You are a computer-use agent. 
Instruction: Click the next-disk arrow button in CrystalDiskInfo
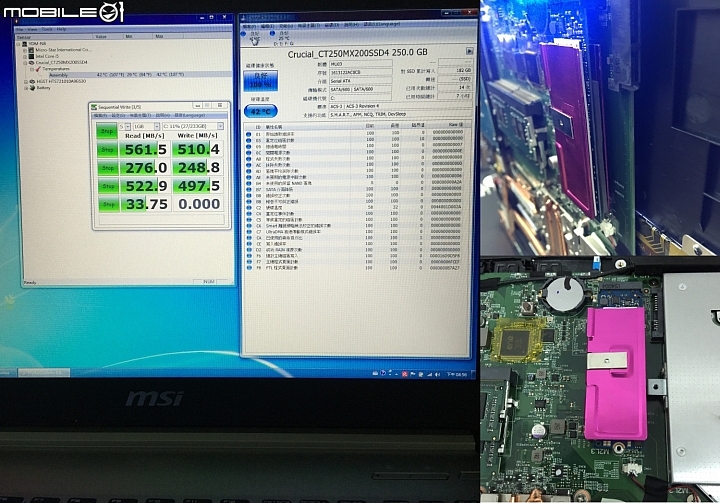point(469,51)
